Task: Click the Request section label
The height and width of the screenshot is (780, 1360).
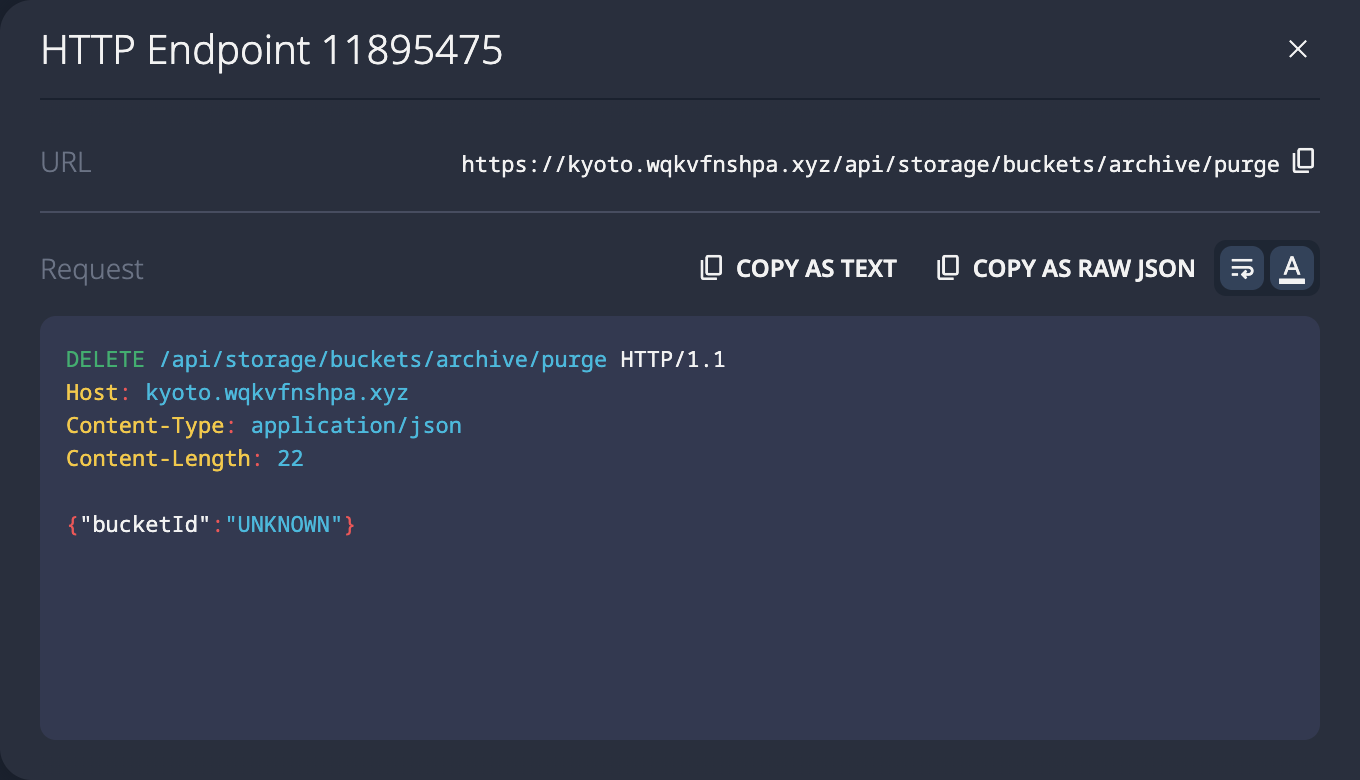Action: coord(92,269)
